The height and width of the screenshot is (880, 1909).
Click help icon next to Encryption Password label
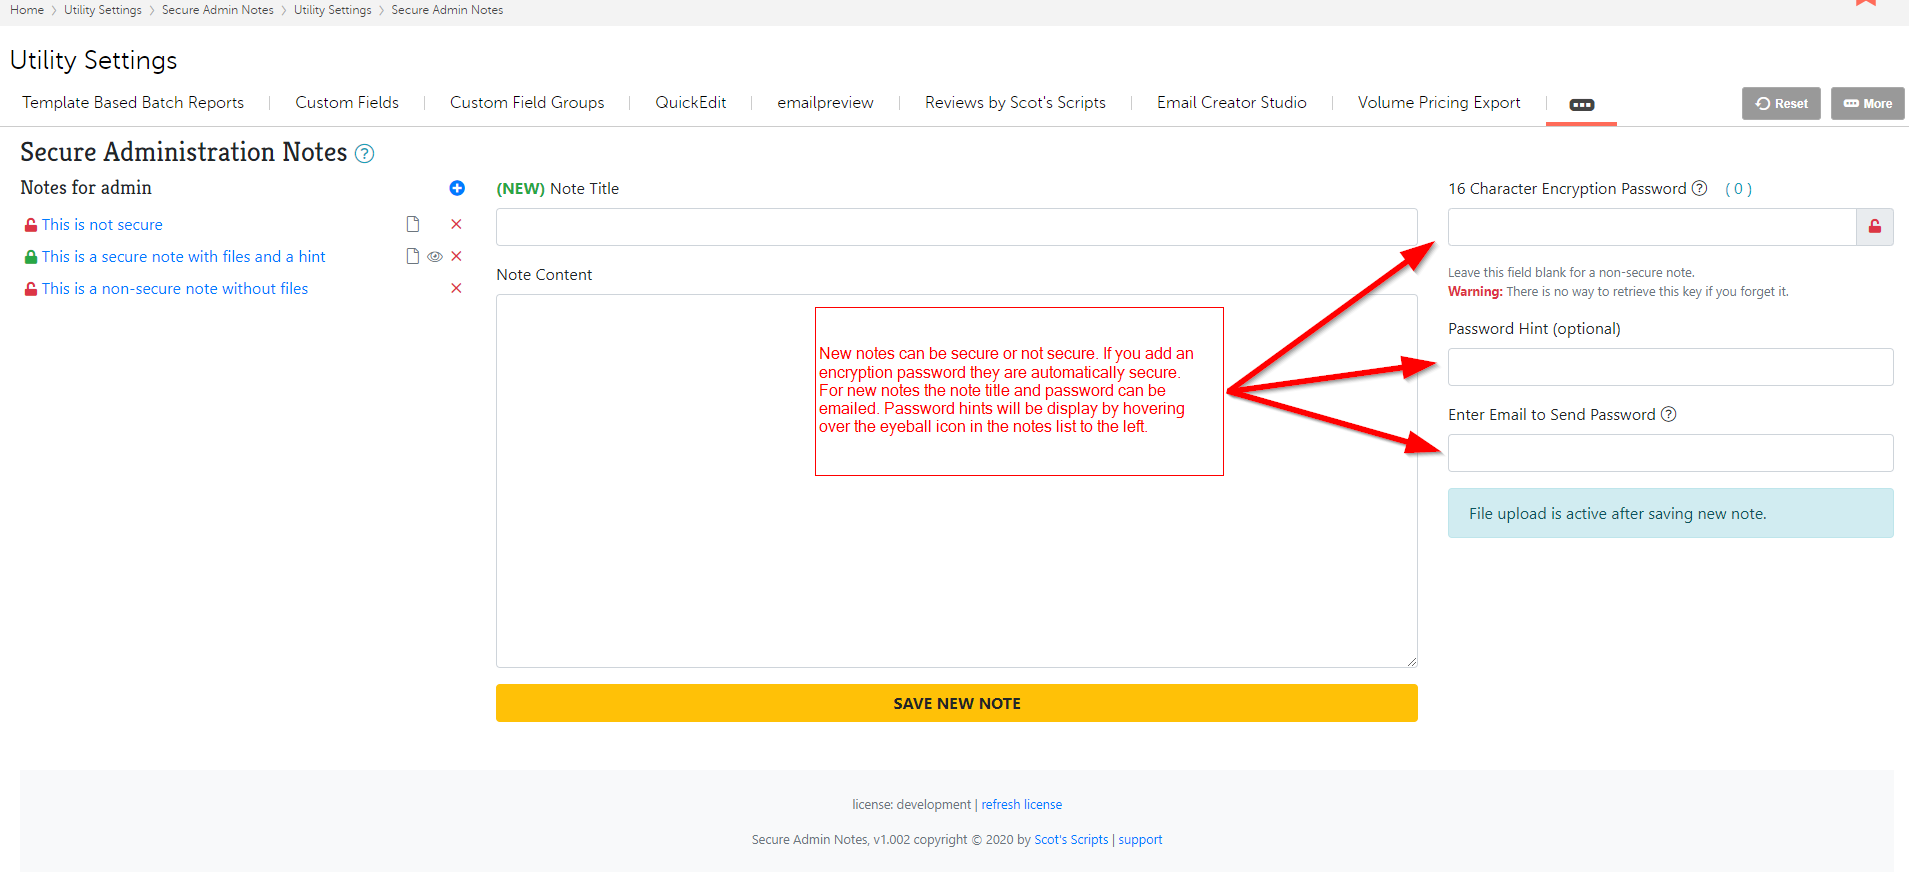[1699, 189]
